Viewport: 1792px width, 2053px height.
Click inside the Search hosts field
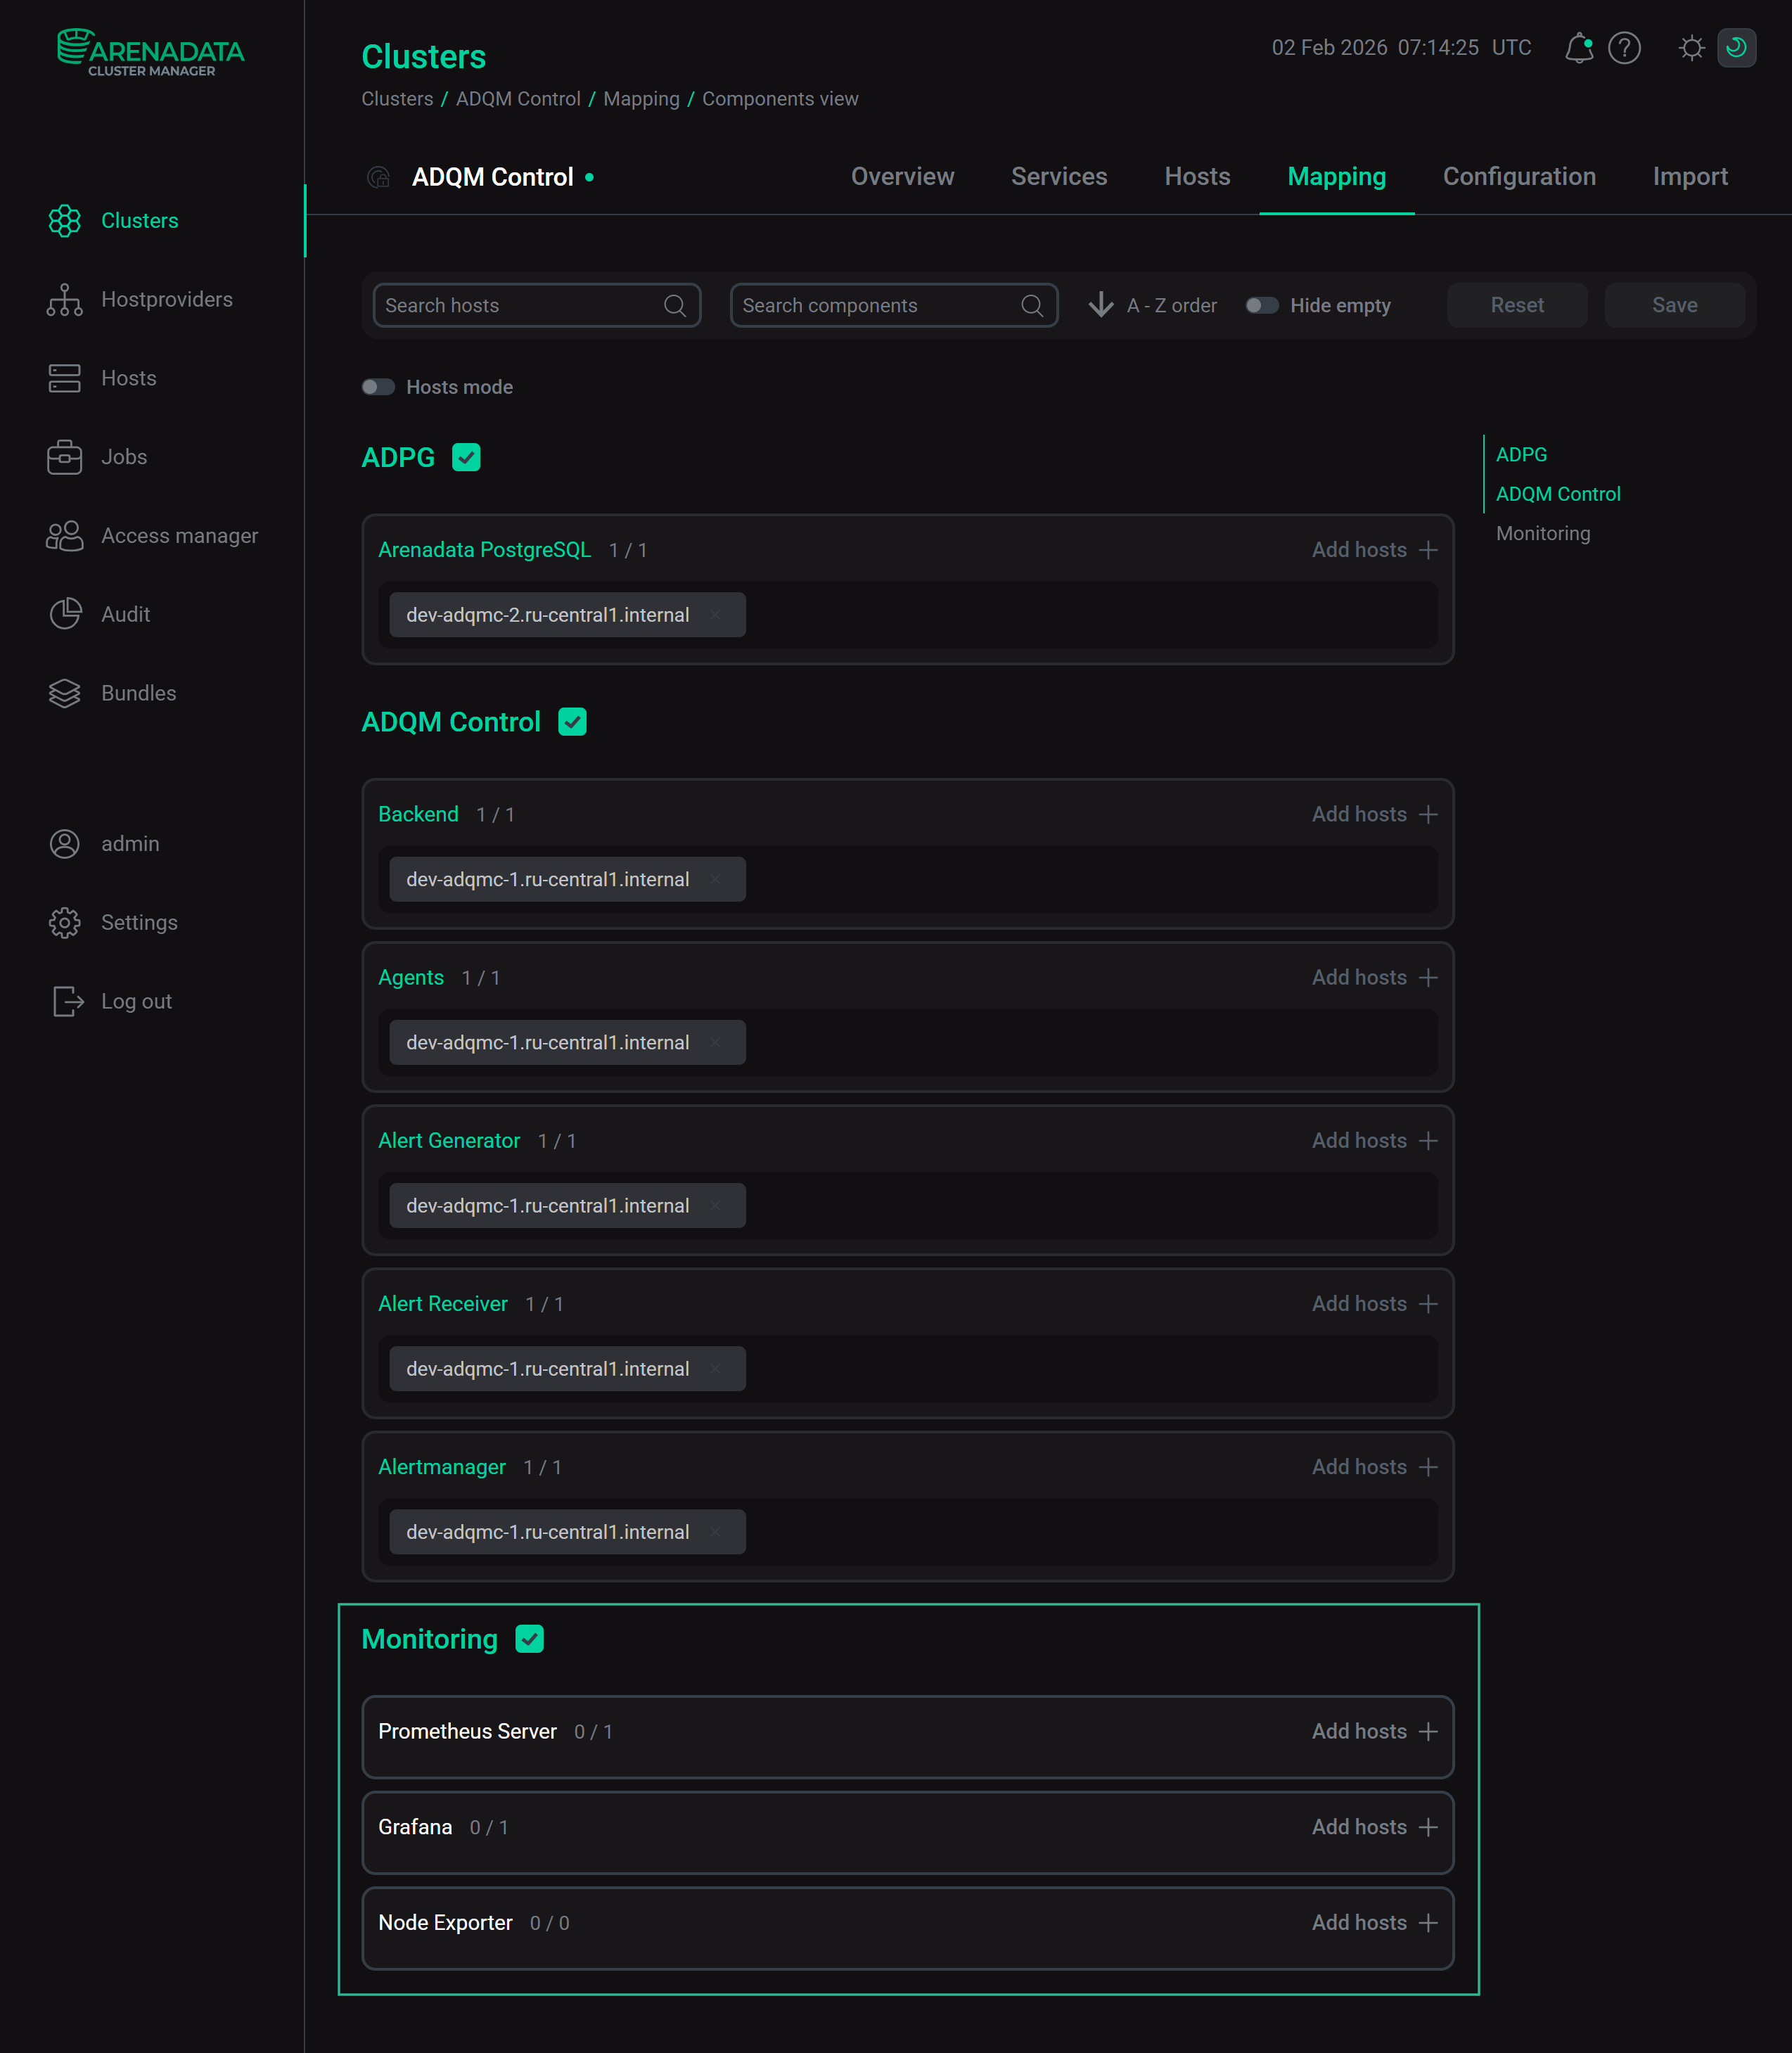pyautogui.click(x=520, y=305)
